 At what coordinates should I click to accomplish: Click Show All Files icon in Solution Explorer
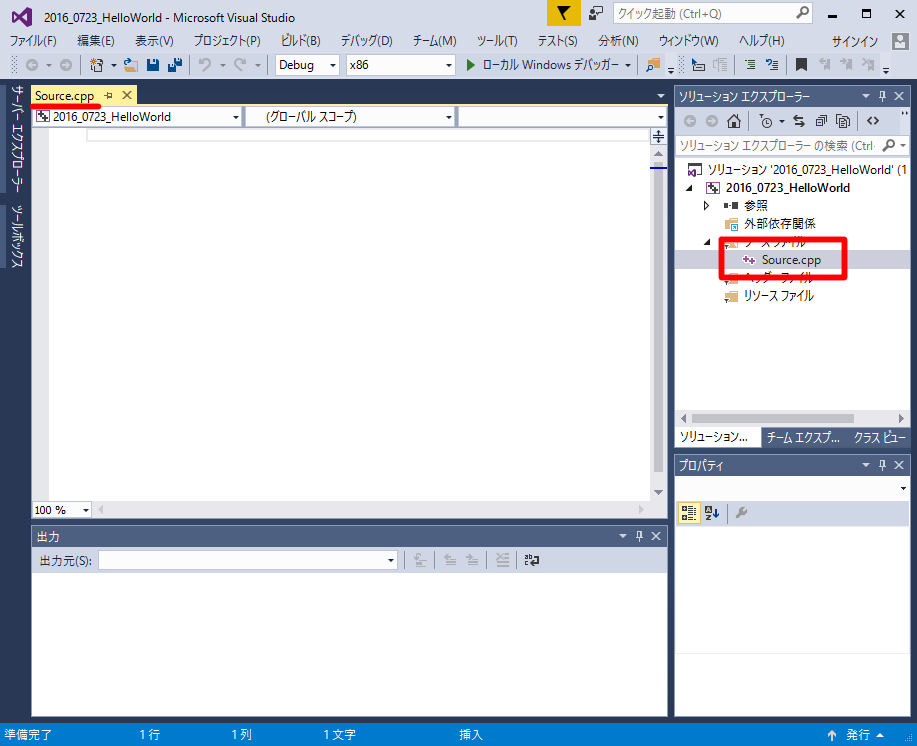point(843,121)
